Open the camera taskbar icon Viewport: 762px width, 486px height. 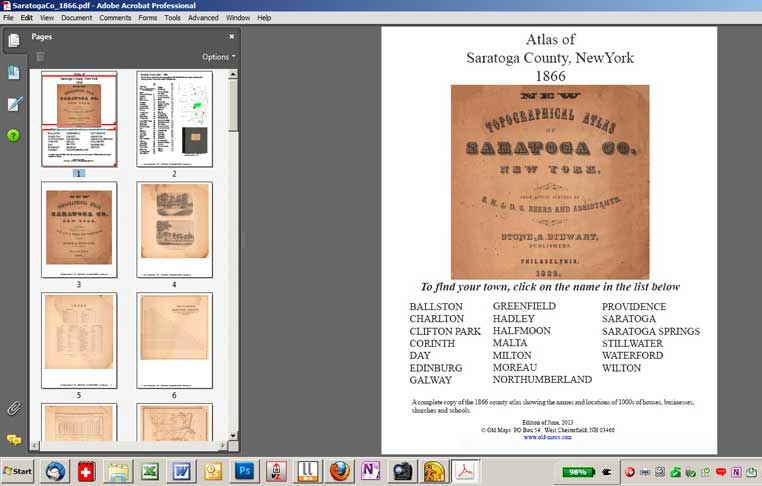[402, 471]
